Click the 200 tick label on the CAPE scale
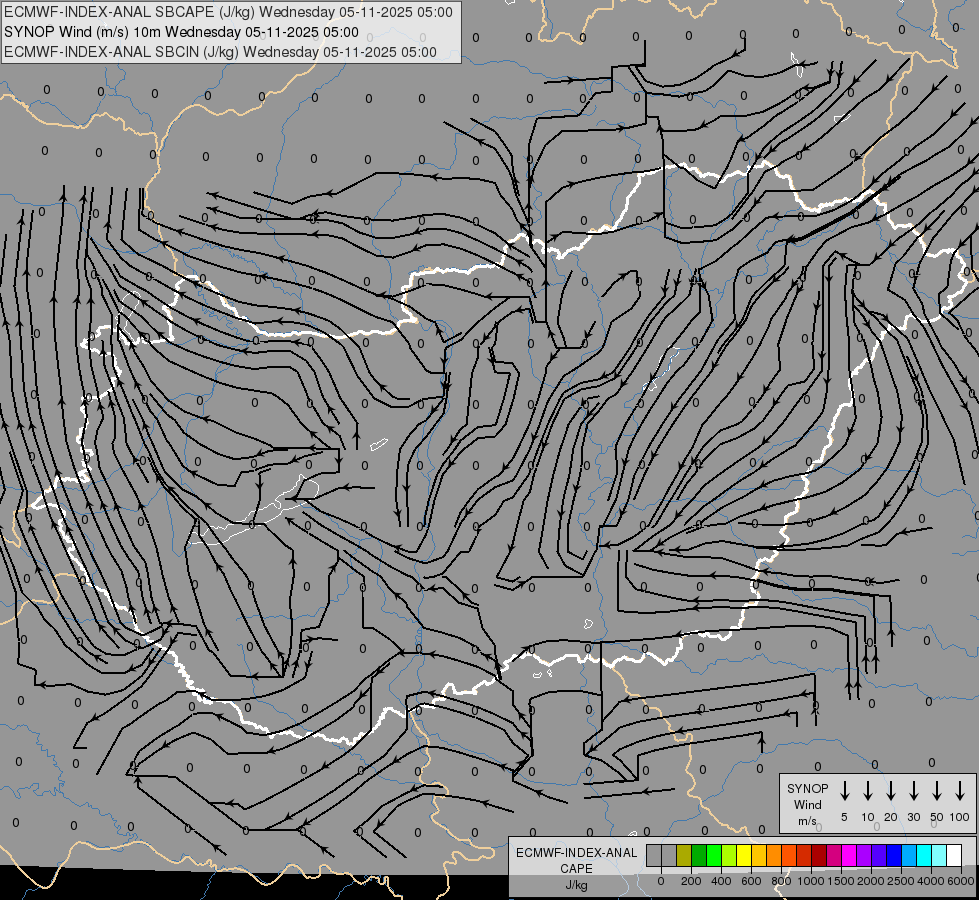This screenshot has width=979, height=900. coord(691,881)
